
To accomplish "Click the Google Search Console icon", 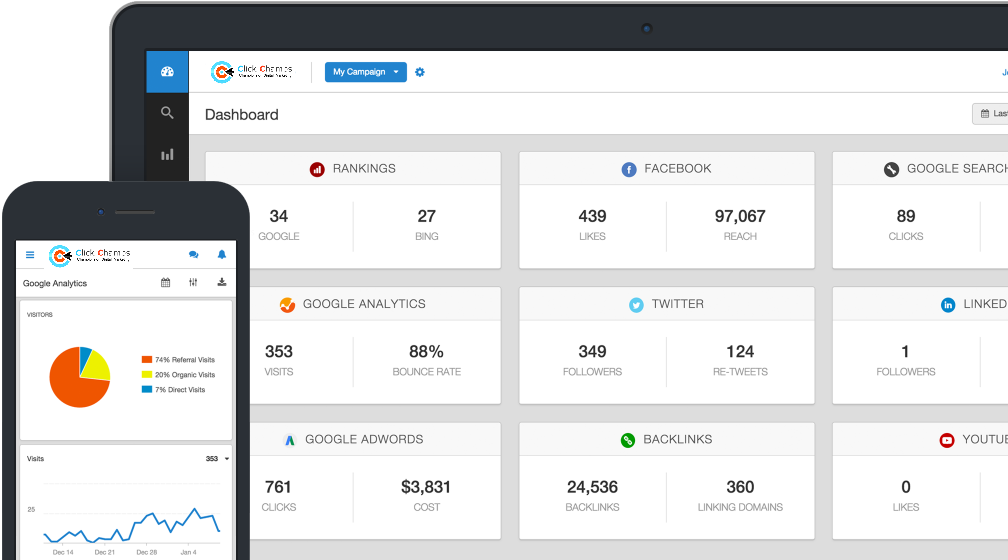I will (891, 169).
